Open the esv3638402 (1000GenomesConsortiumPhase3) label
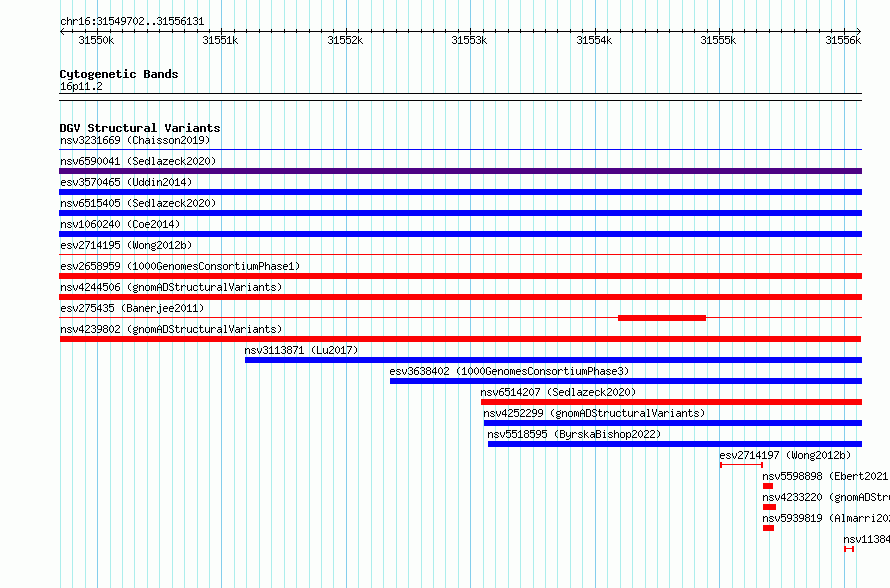Viewport: 890px width, 588px height. (509, 371)
